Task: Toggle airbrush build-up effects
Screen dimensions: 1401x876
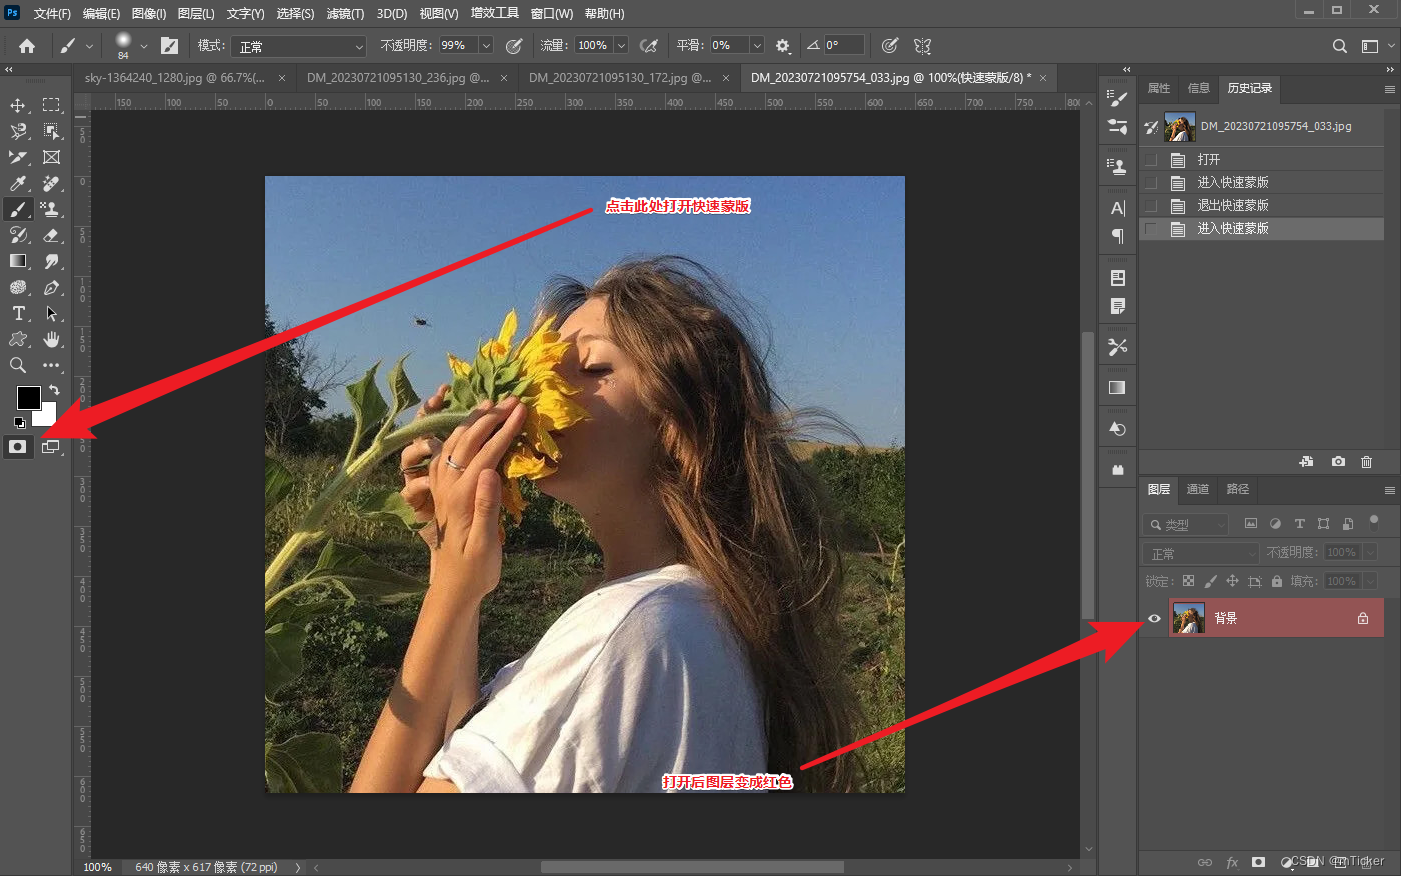Action: point(648,46)
